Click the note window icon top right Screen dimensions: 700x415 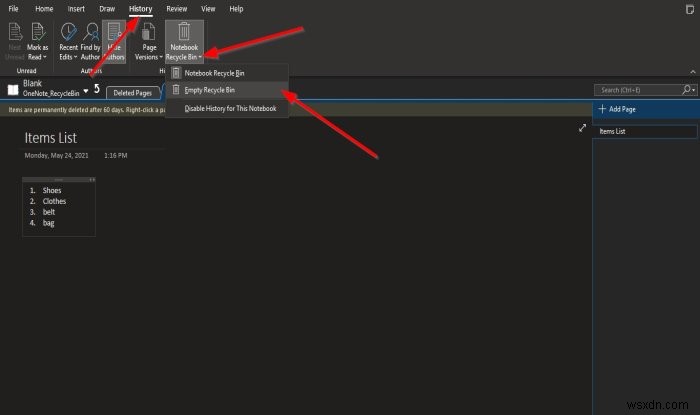[x=690, y=9]
